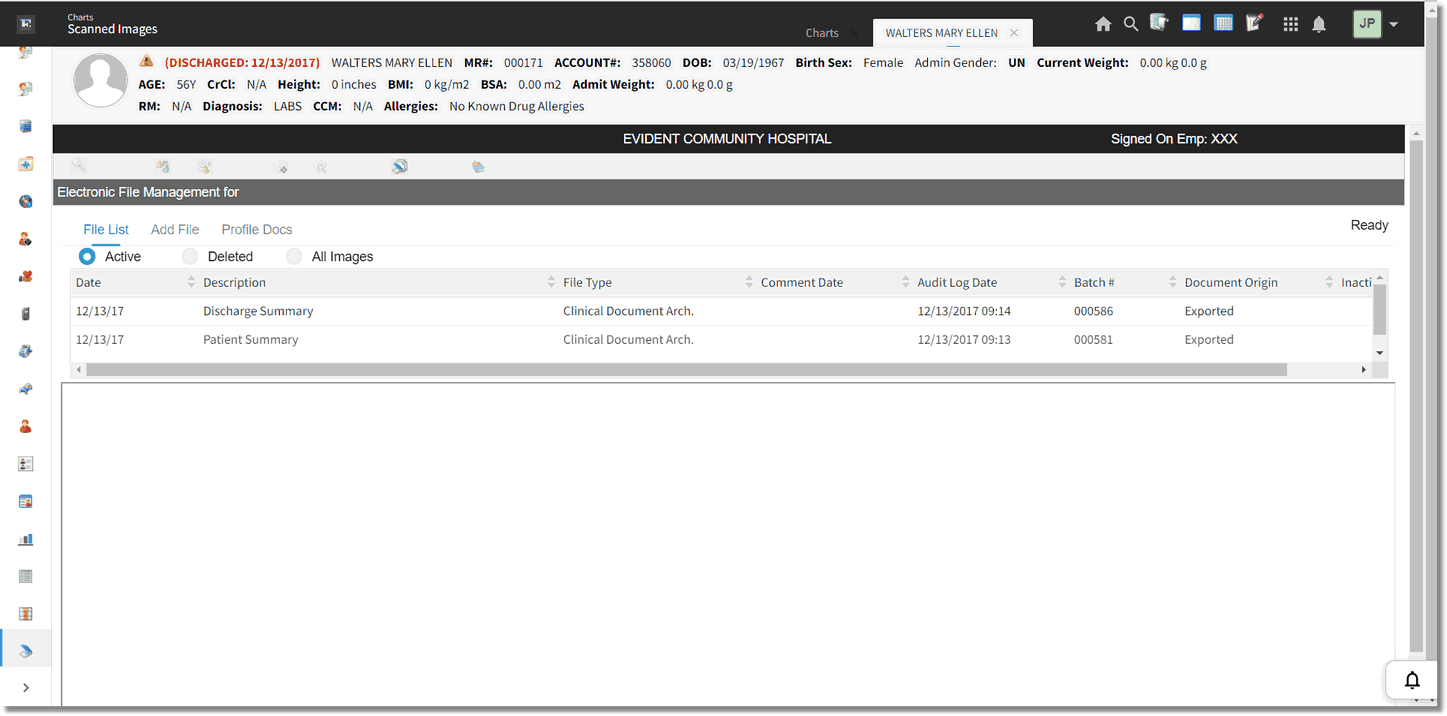Switch to the File List tab
This screenshot has height=716, width=1447.
(106, 230)
